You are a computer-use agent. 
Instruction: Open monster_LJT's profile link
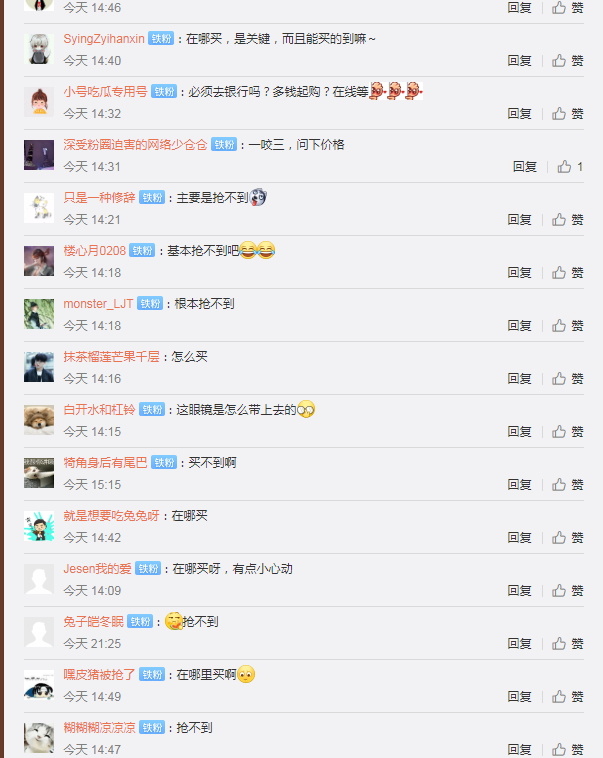tap(98, 304)
